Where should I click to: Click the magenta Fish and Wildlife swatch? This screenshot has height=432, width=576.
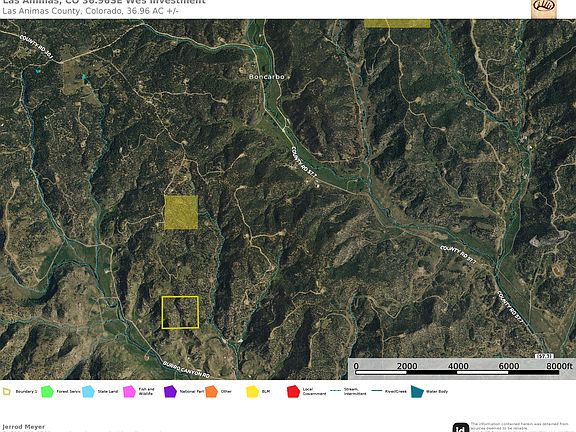point(129,392)
